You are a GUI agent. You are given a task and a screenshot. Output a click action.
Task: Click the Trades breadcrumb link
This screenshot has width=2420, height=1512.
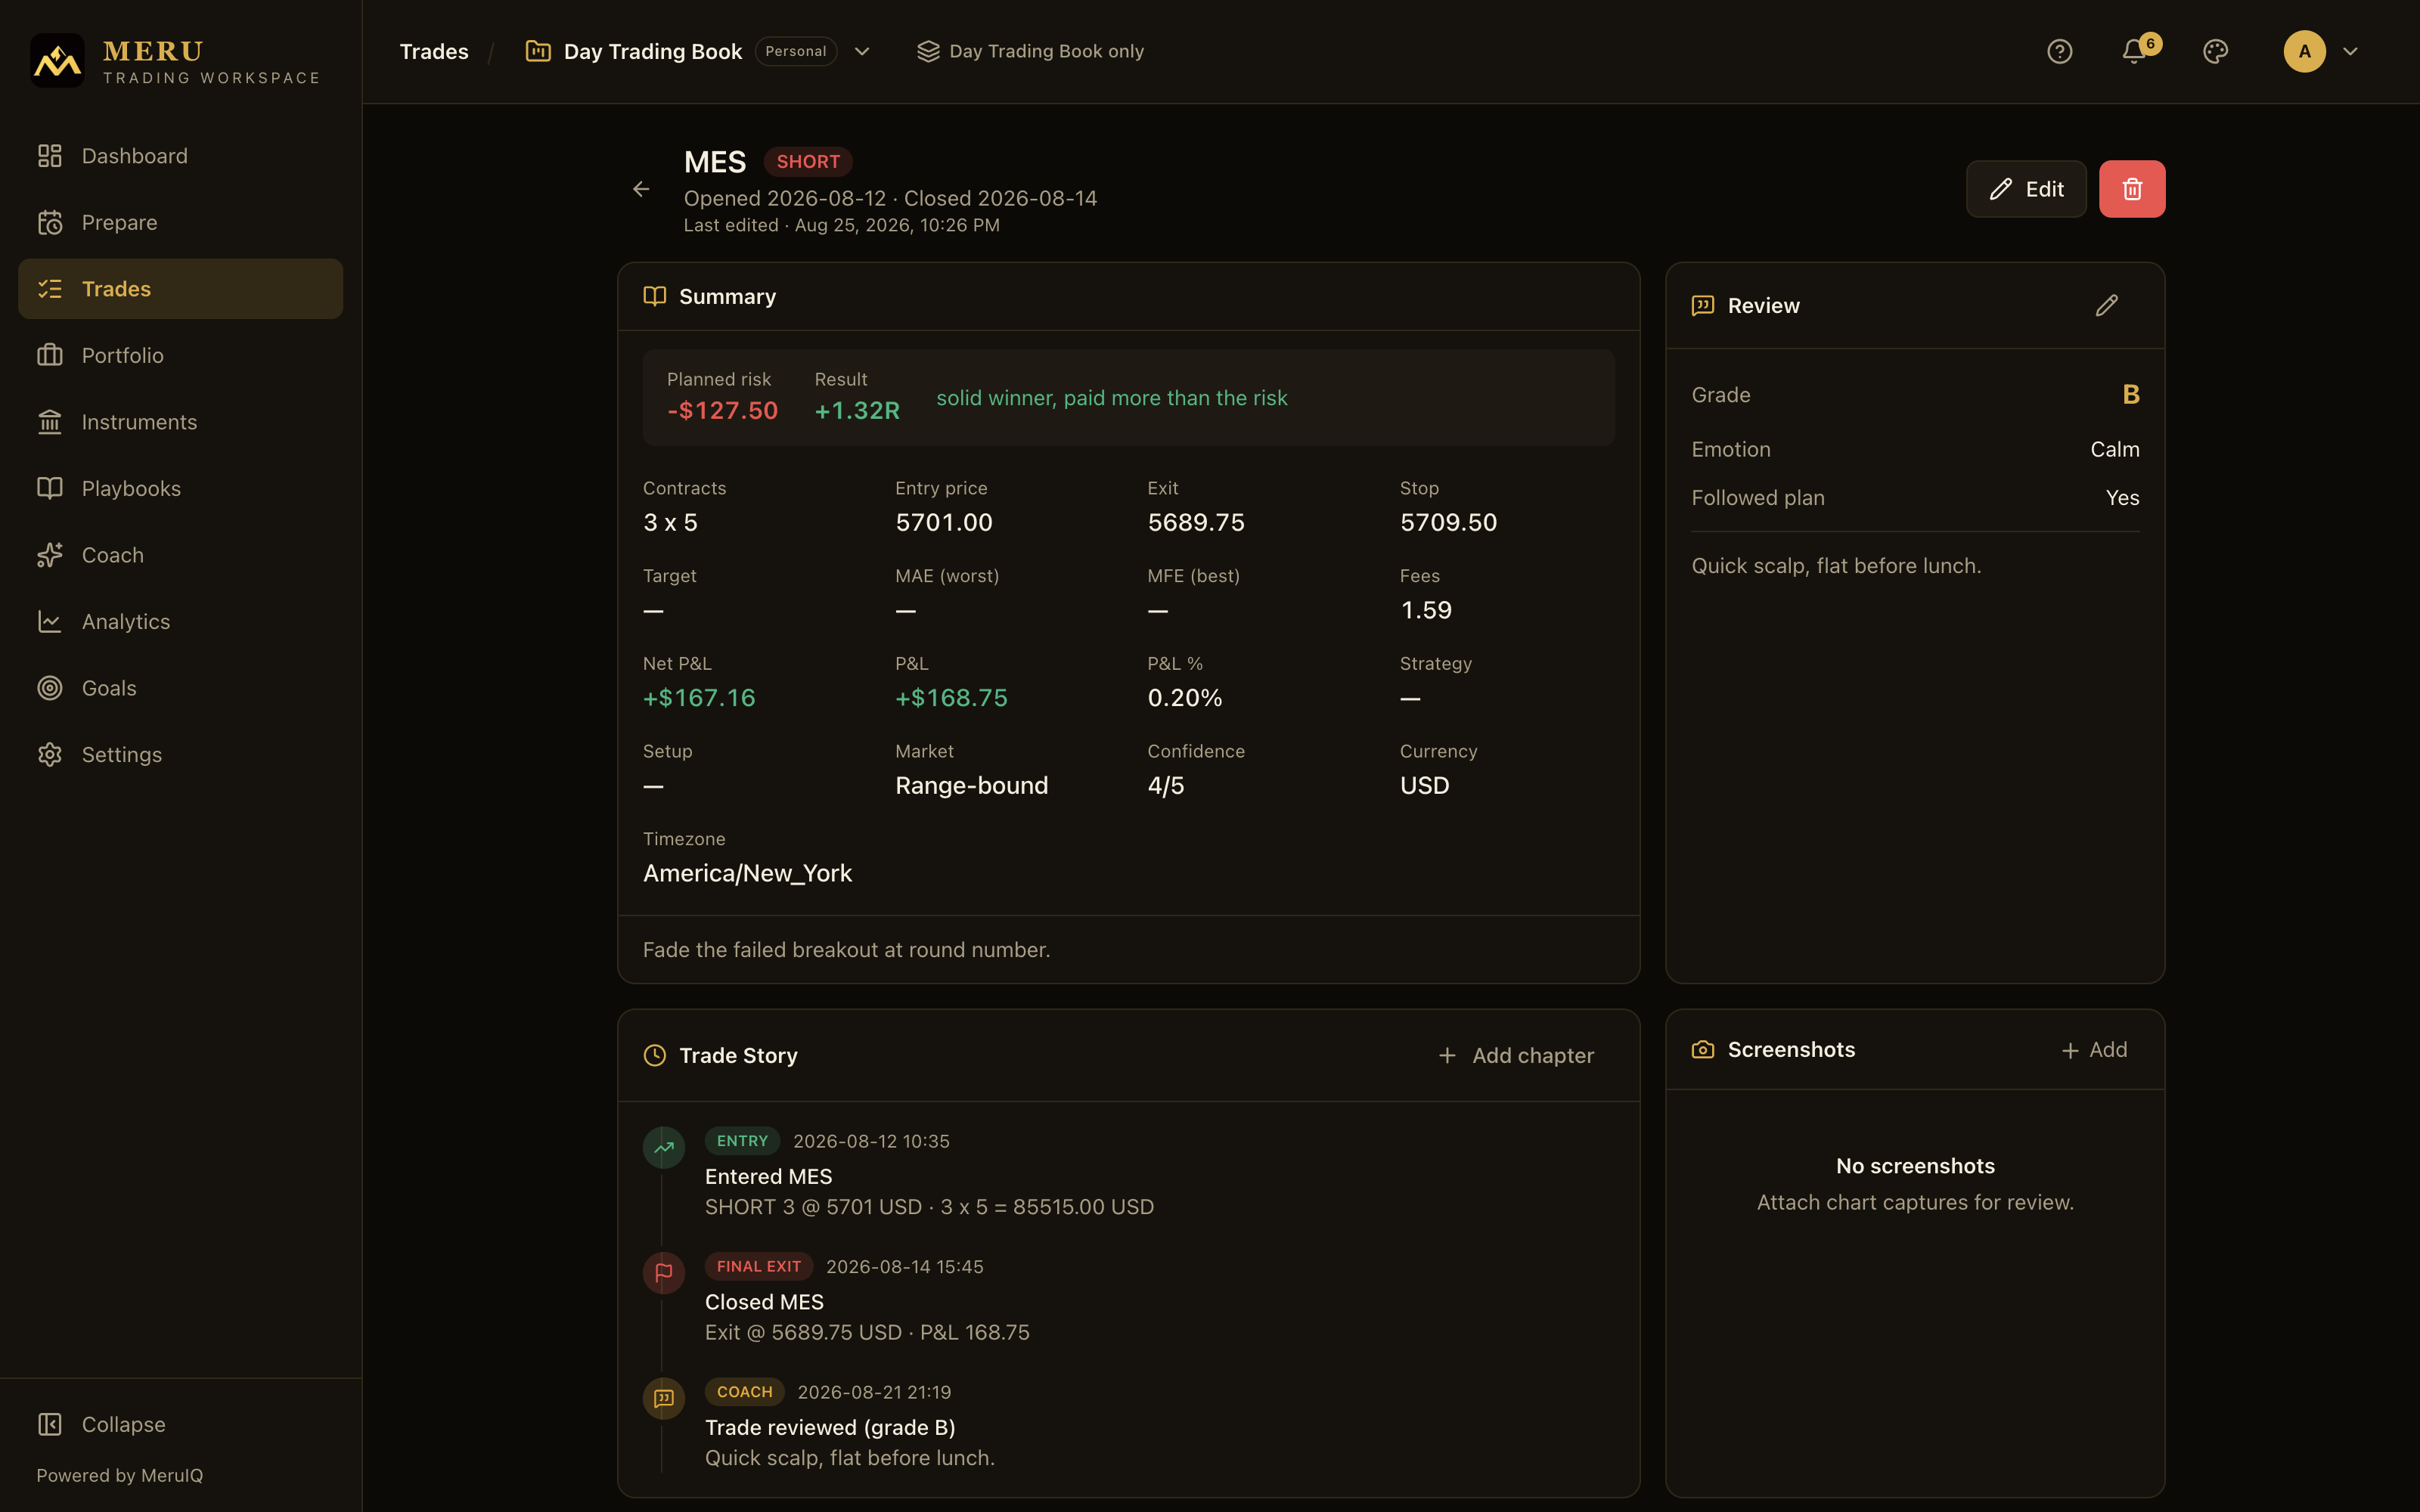tap(434, 51)
